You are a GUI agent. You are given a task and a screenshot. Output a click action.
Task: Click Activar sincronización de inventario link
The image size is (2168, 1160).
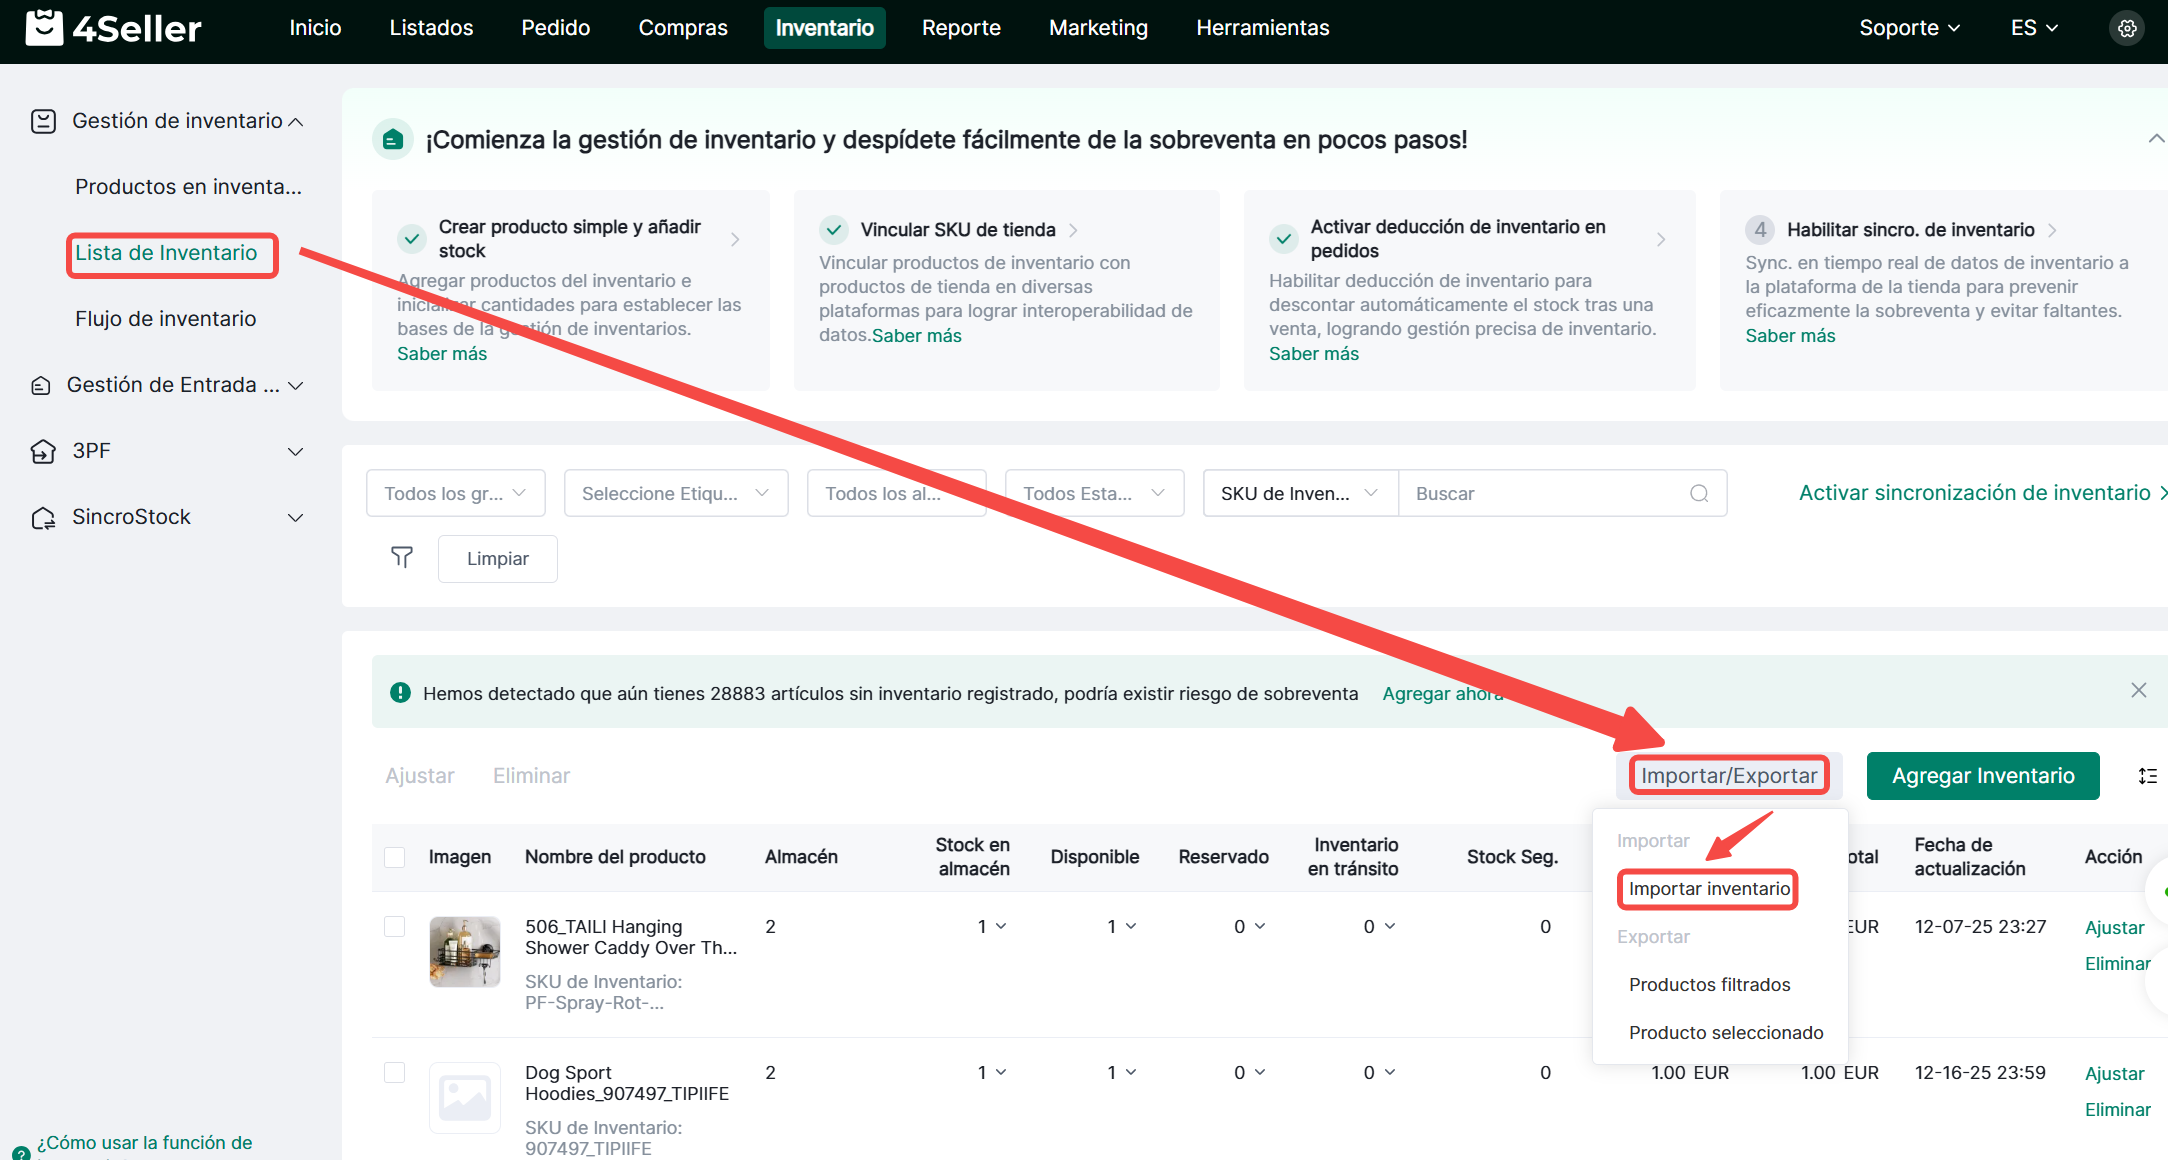[x=1974, y=493]
